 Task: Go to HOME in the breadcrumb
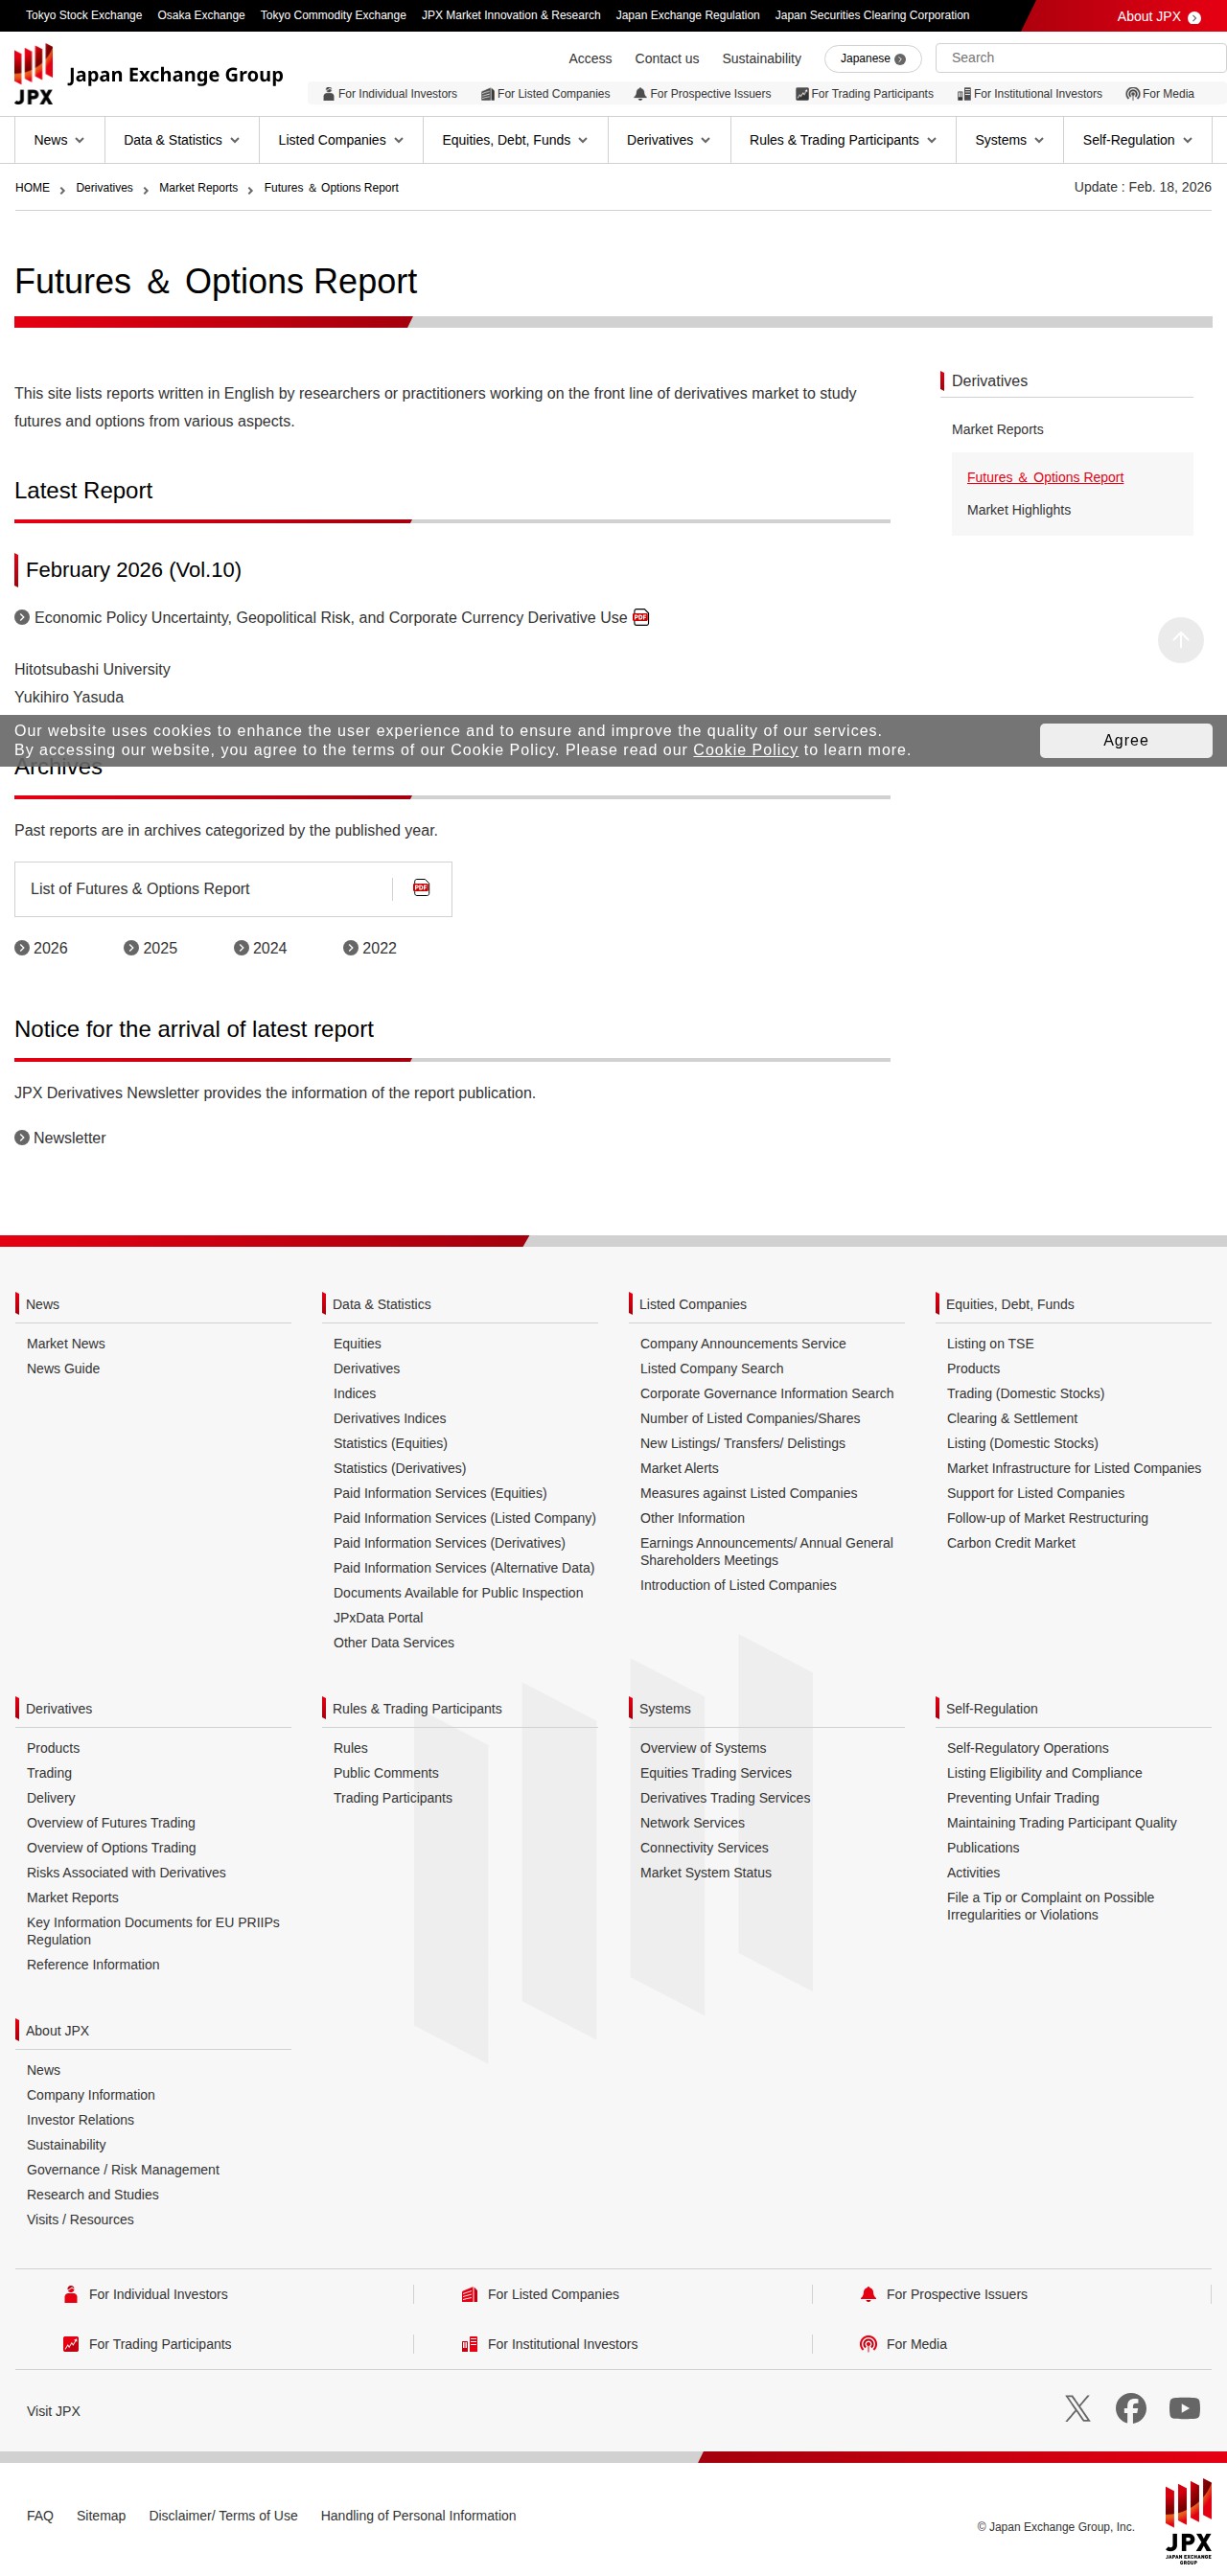click(32, 188)
